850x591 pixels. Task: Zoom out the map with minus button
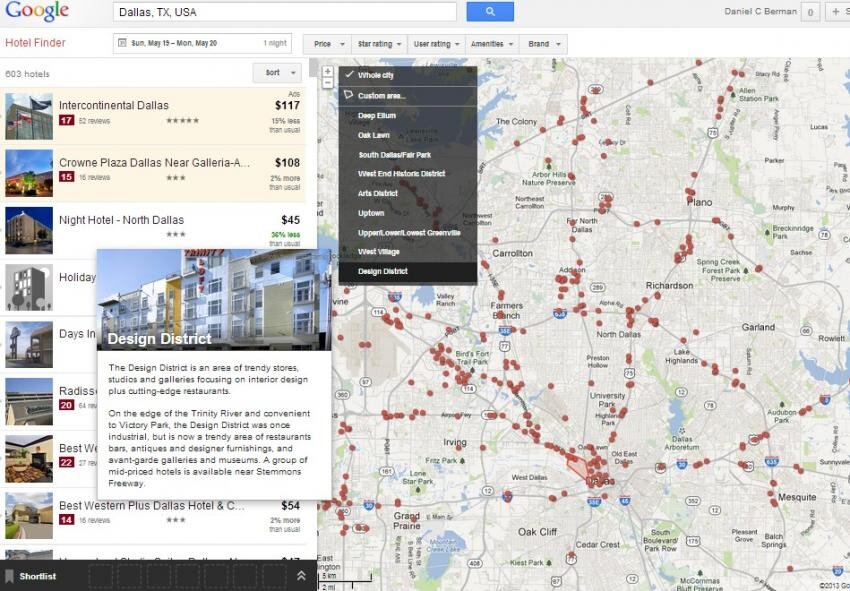(x=327, y=83)
